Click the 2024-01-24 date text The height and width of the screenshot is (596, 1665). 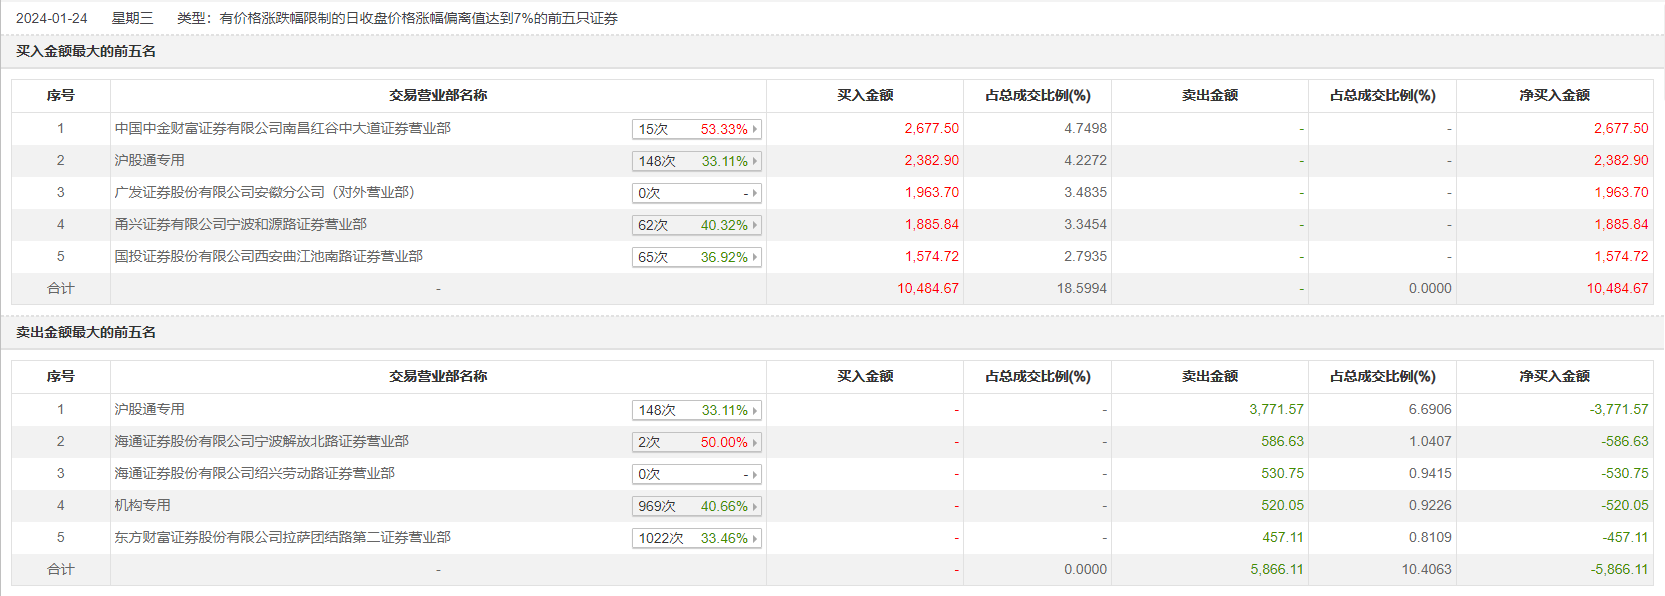[51, 18]
